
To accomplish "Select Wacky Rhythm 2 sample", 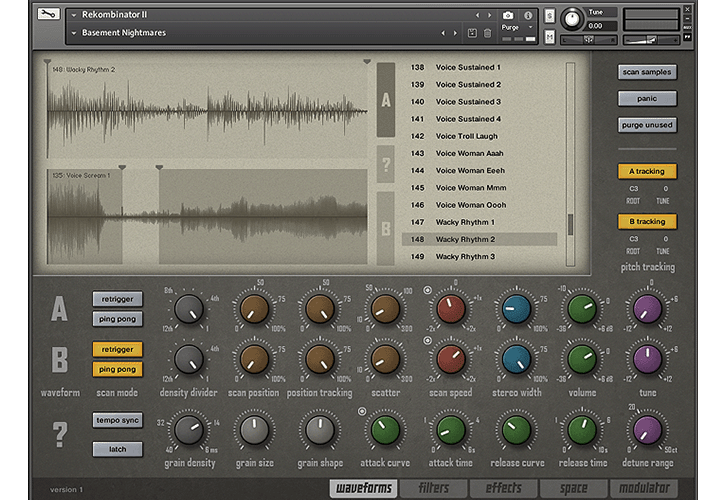I will pyautogui.click(x=479, y=239).
